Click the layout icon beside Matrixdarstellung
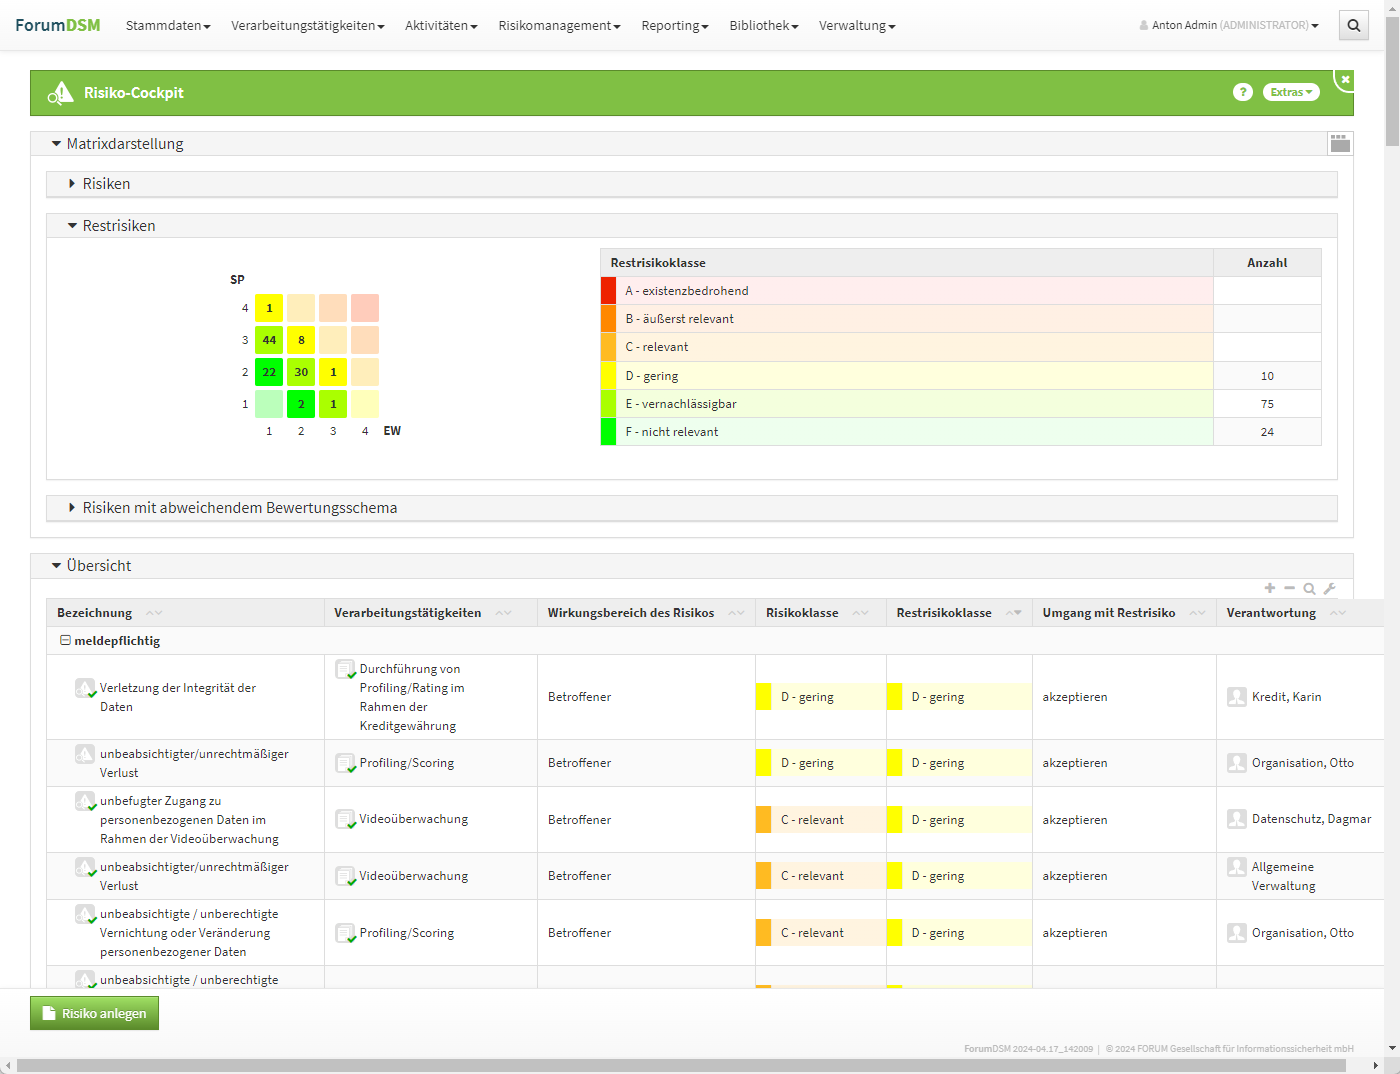Image resolution: width=1400 pixels, height=1074 pixels. click(1340, 144)
